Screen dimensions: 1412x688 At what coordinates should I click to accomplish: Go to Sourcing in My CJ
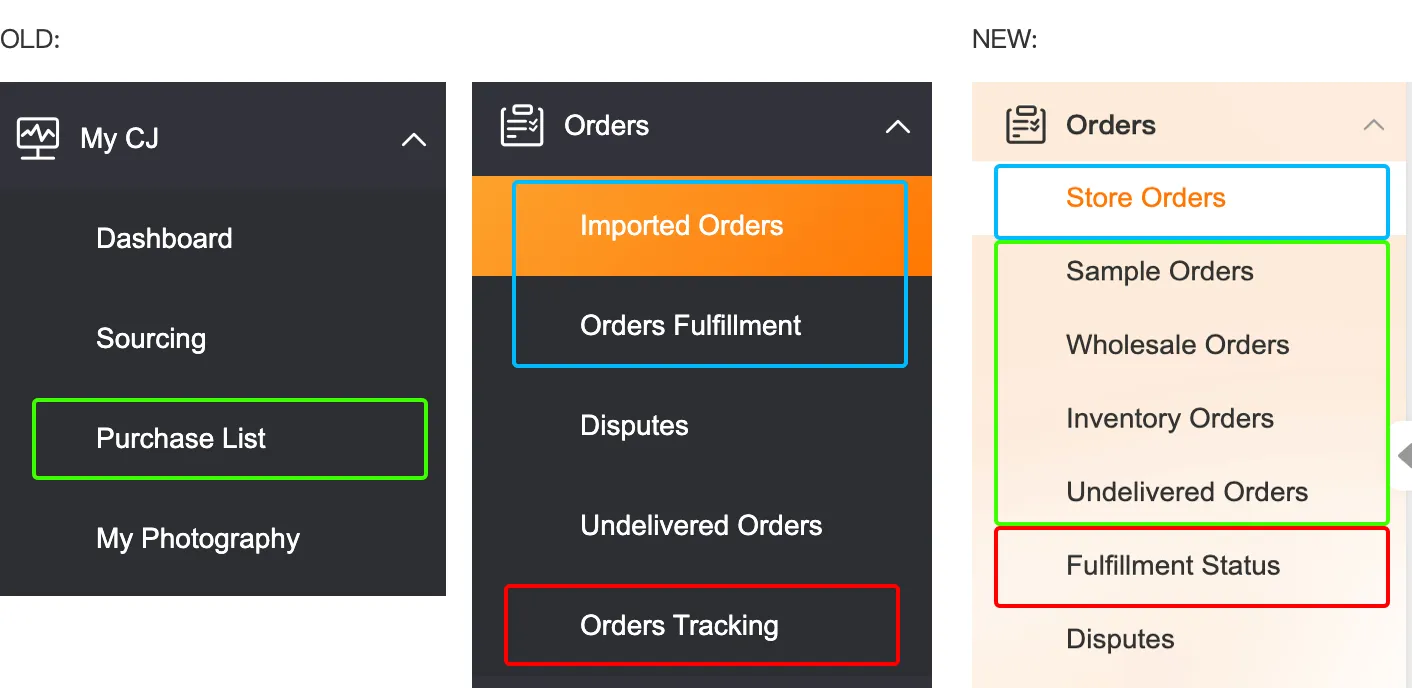coord(151,339)
